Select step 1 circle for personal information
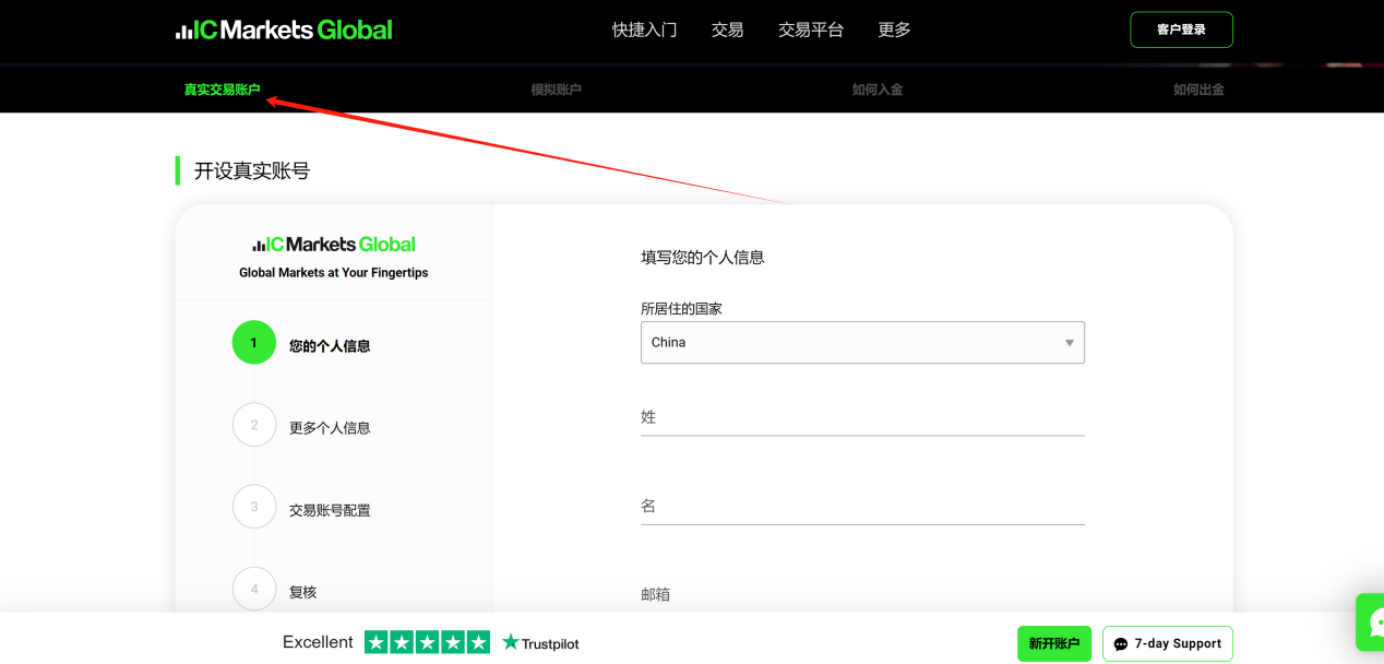Viewport: 1384px width, 664px height. point(254,343)
